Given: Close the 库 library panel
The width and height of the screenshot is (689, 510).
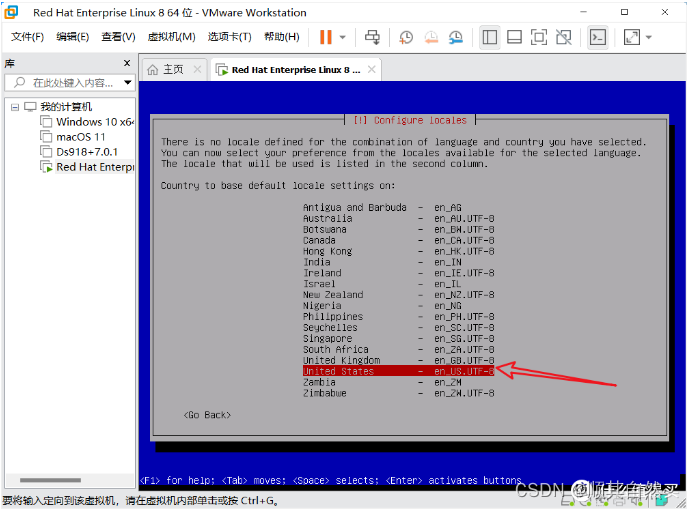Looking at the screenshot, I should [x=127, y=63].
